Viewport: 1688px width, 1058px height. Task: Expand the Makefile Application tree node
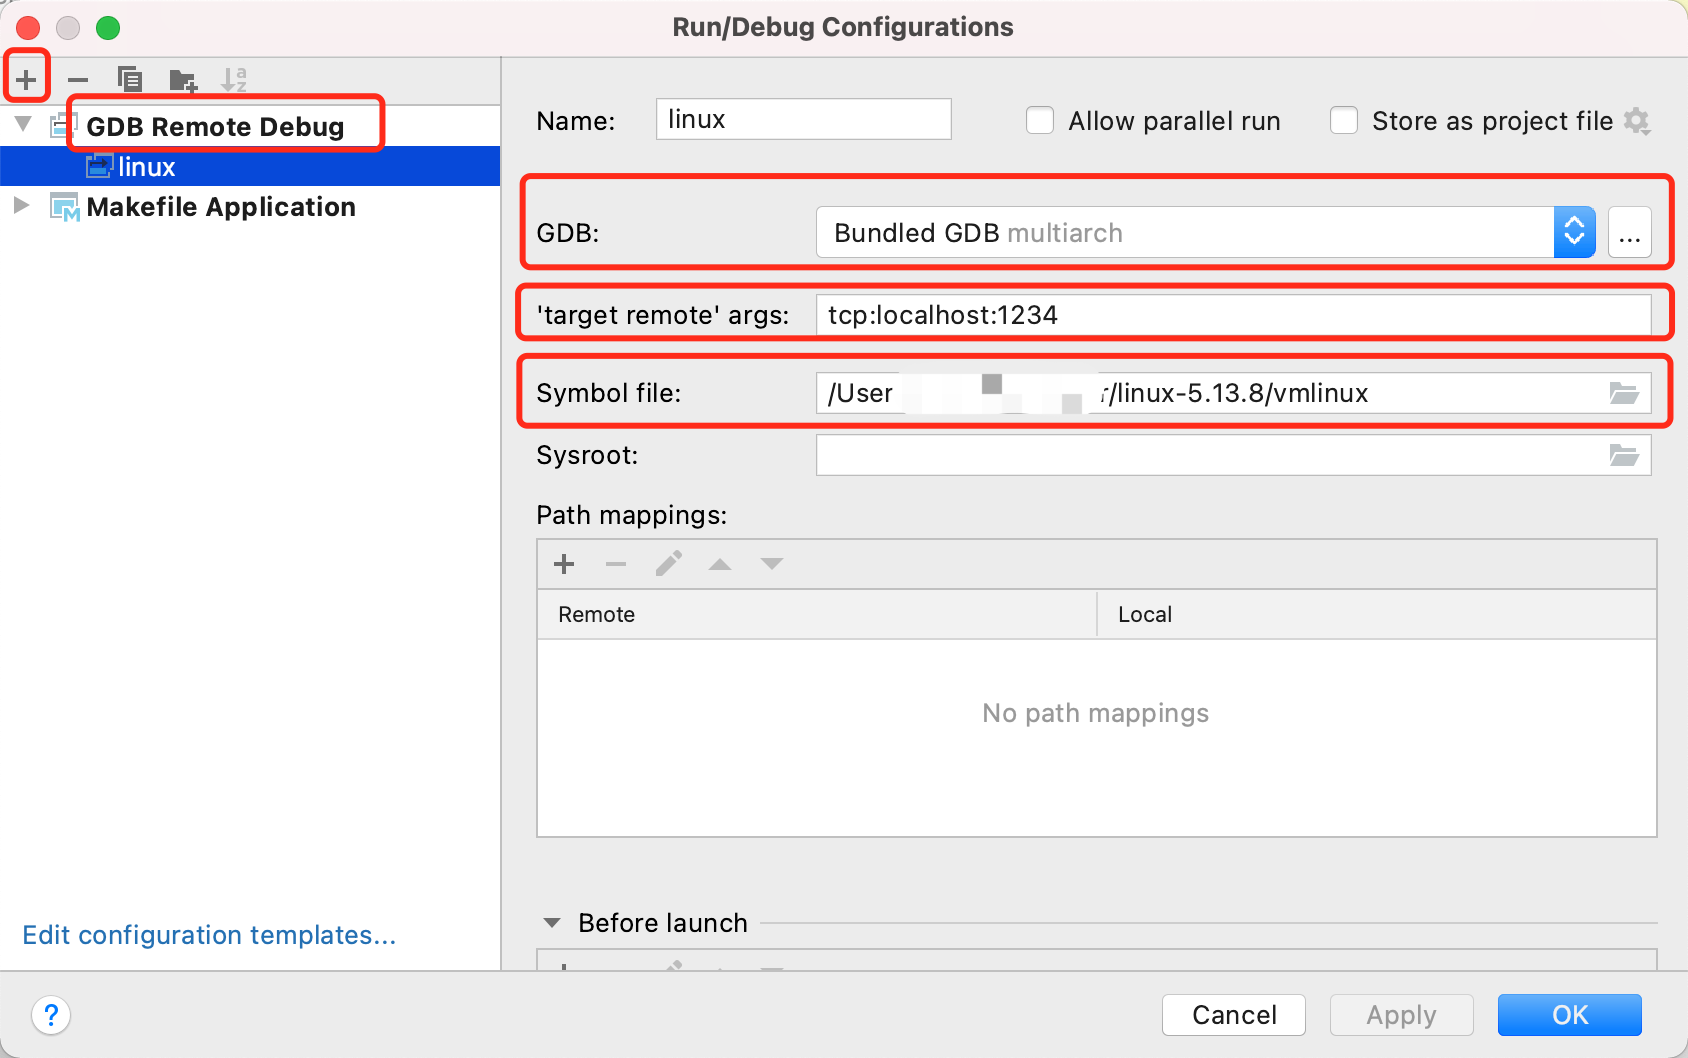point(21,206)
